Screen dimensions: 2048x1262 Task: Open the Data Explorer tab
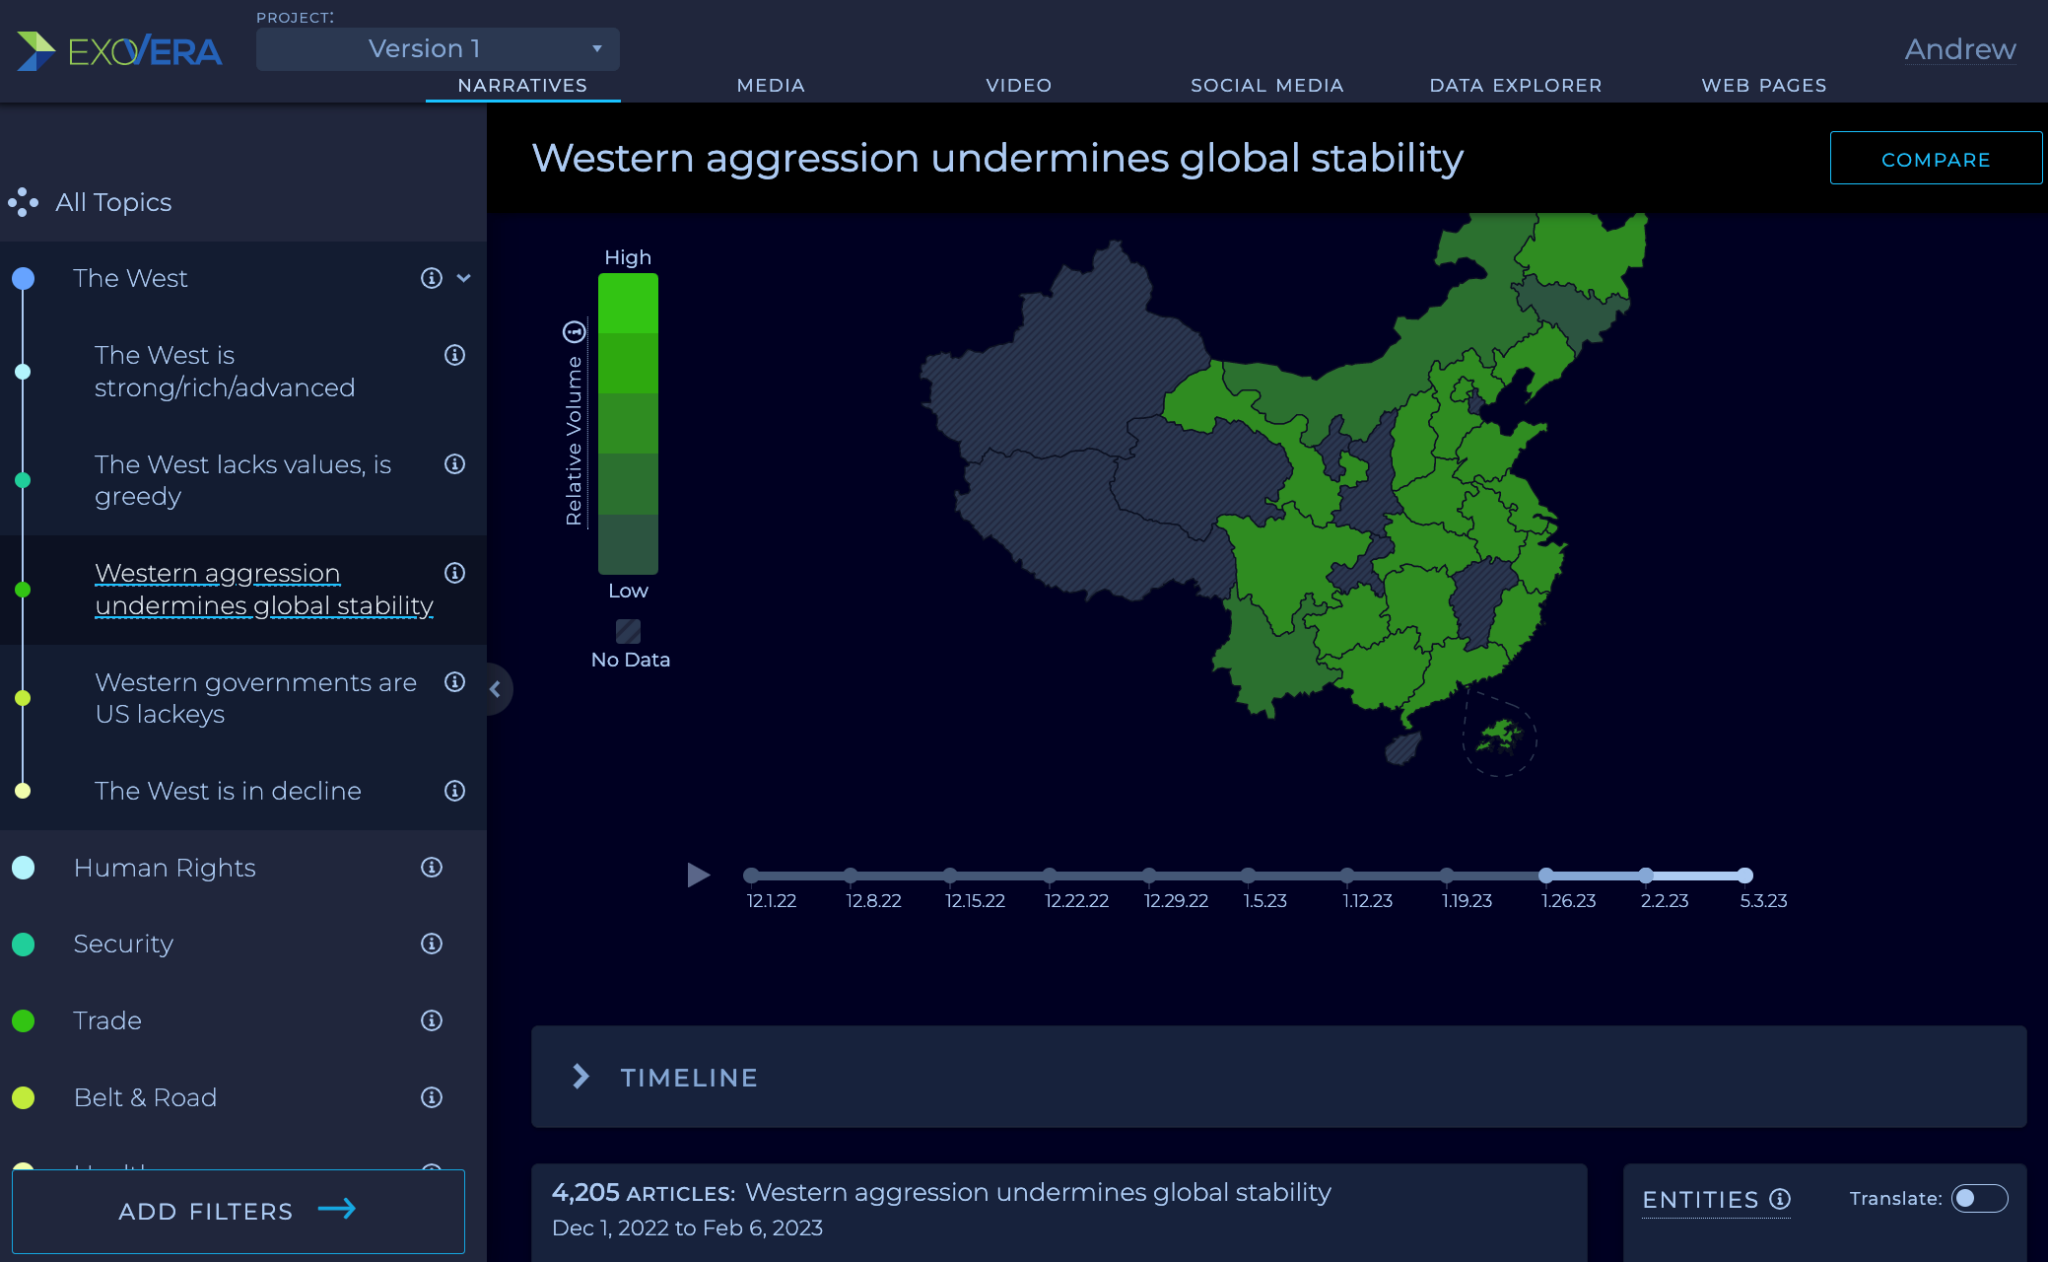click(1515, 85)
